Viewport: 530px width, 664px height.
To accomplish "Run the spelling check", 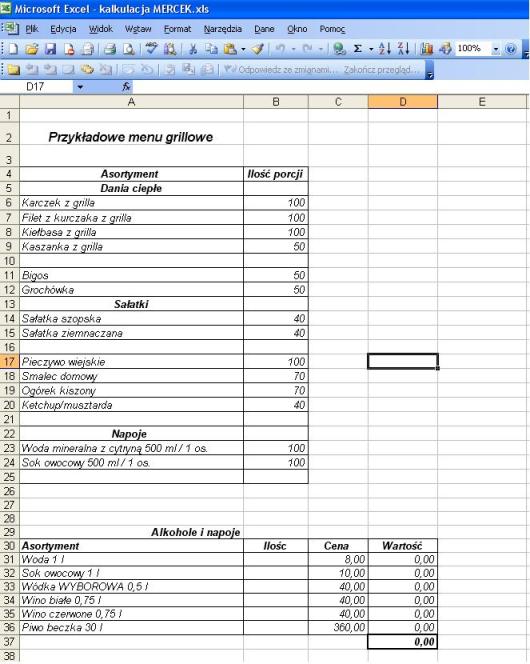I will (x=151, y=49).
